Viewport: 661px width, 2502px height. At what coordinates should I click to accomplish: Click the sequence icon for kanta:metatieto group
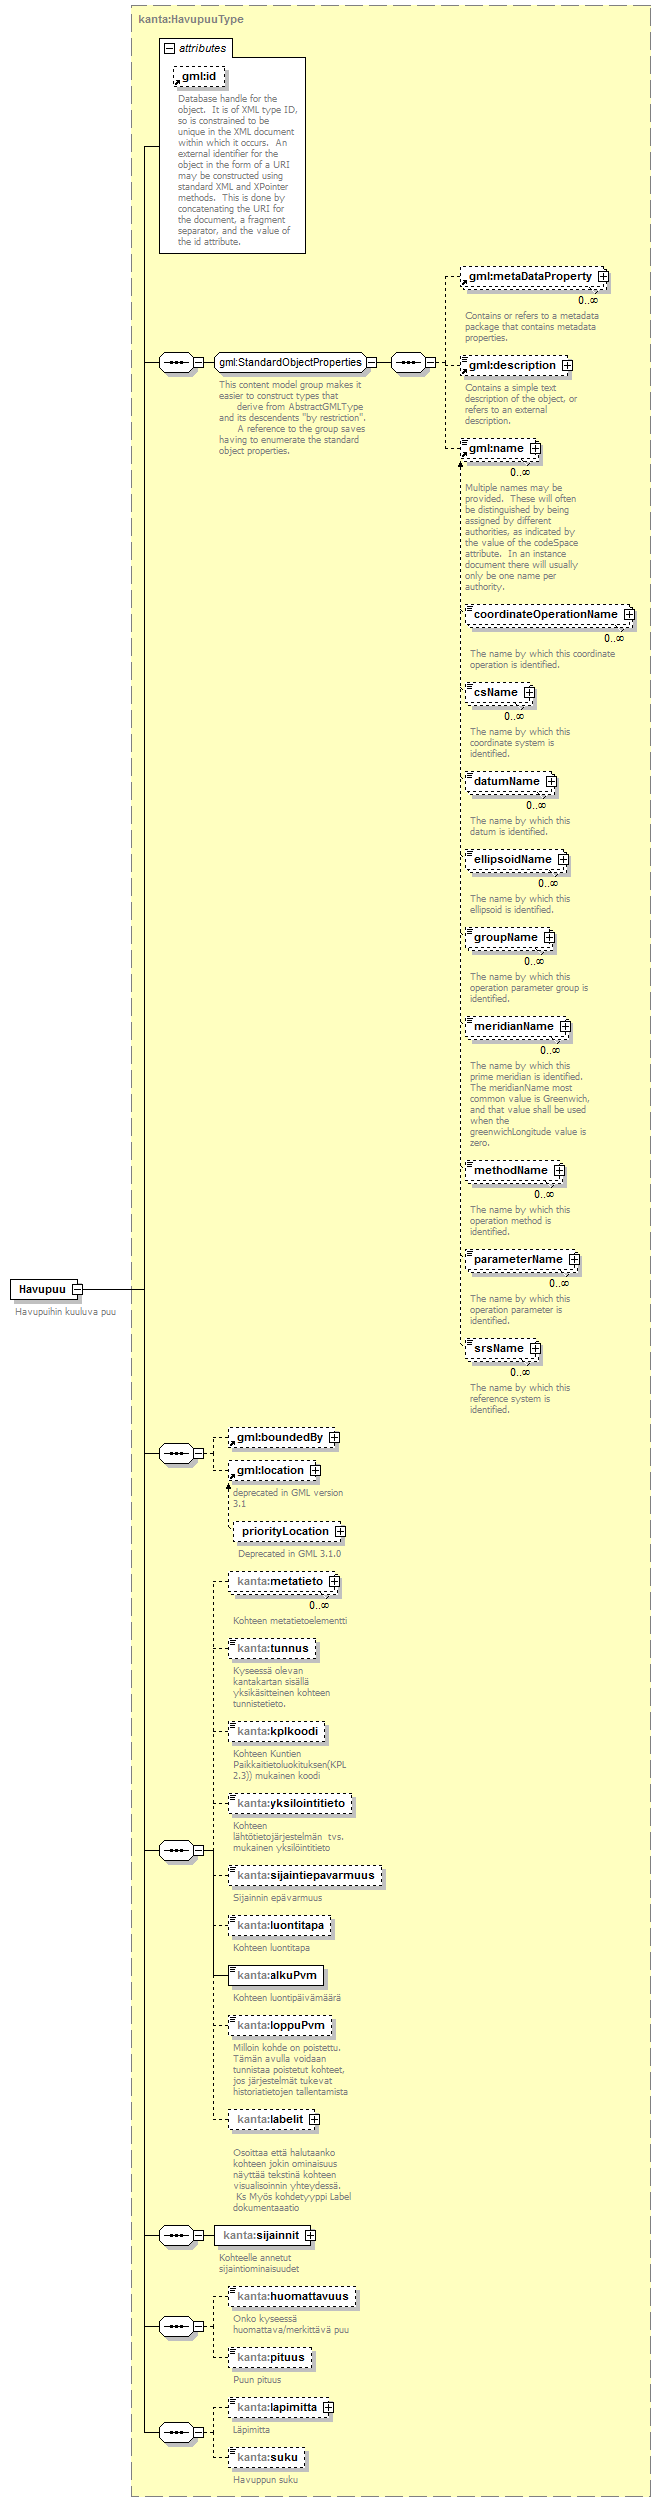tap(176, 1850)
